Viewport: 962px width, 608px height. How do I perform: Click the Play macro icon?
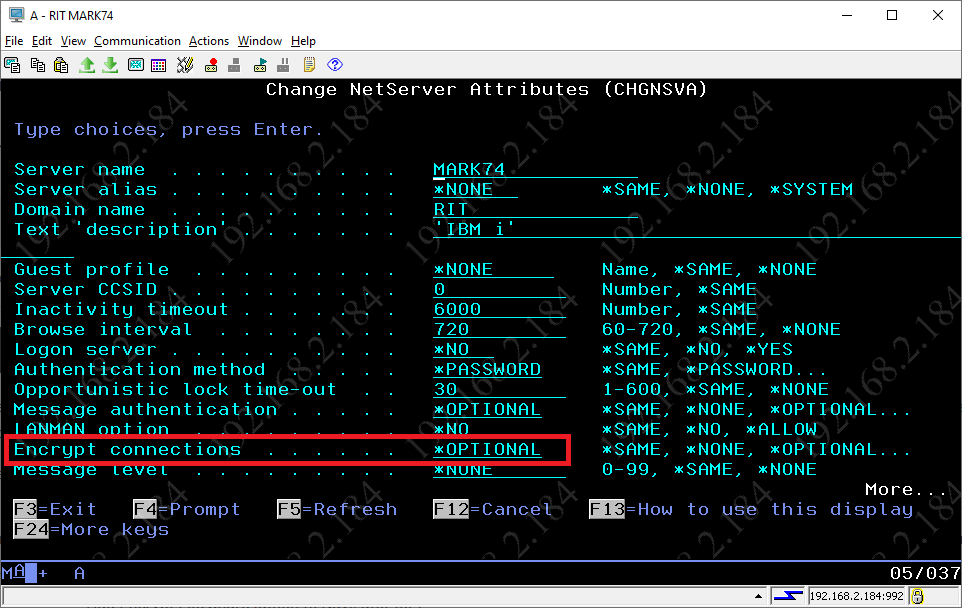260,65
